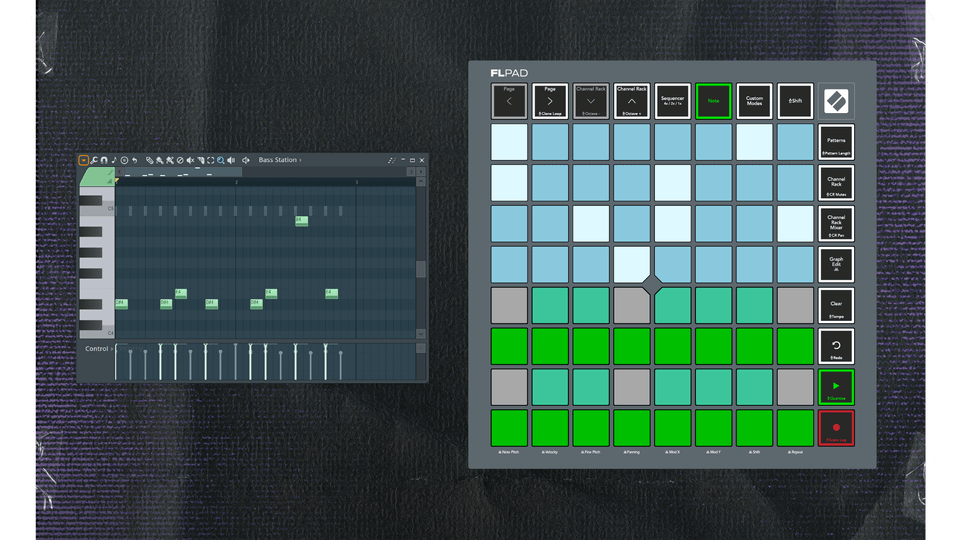
Task: Select the second paint tool icon
Action: point(170,160)
